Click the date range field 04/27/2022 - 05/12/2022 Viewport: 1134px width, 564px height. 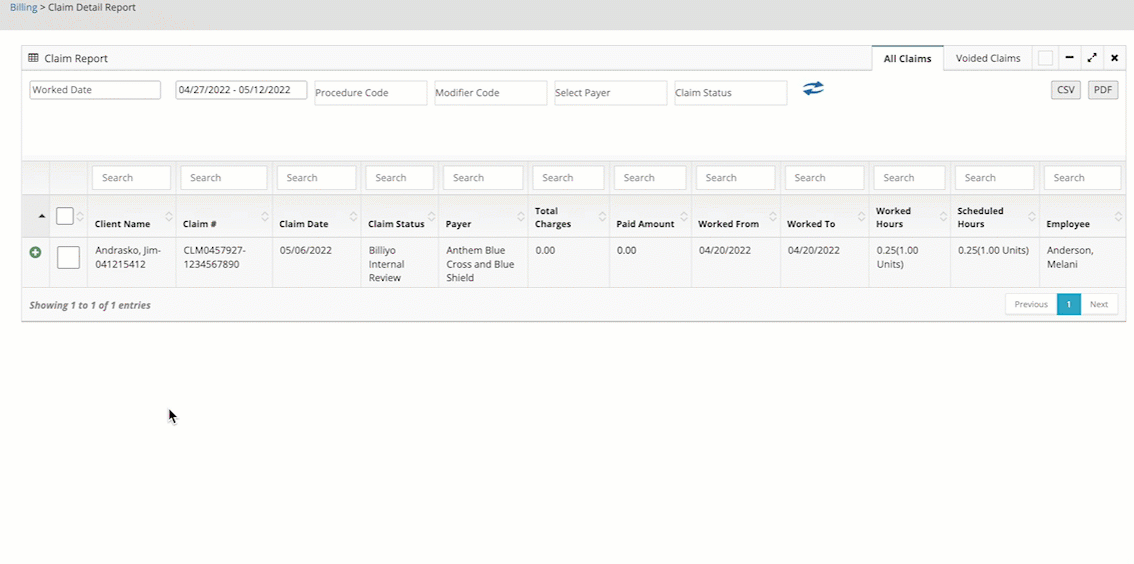pyautogui.click(x=241, y=90)
